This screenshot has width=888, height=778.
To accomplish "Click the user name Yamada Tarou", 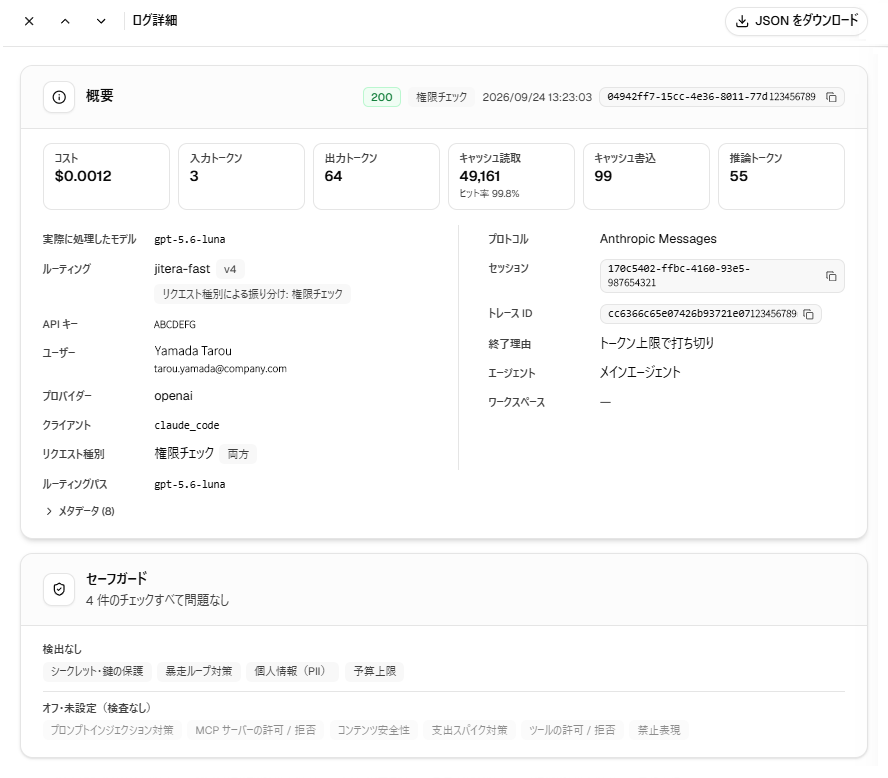I will [193, 351].
